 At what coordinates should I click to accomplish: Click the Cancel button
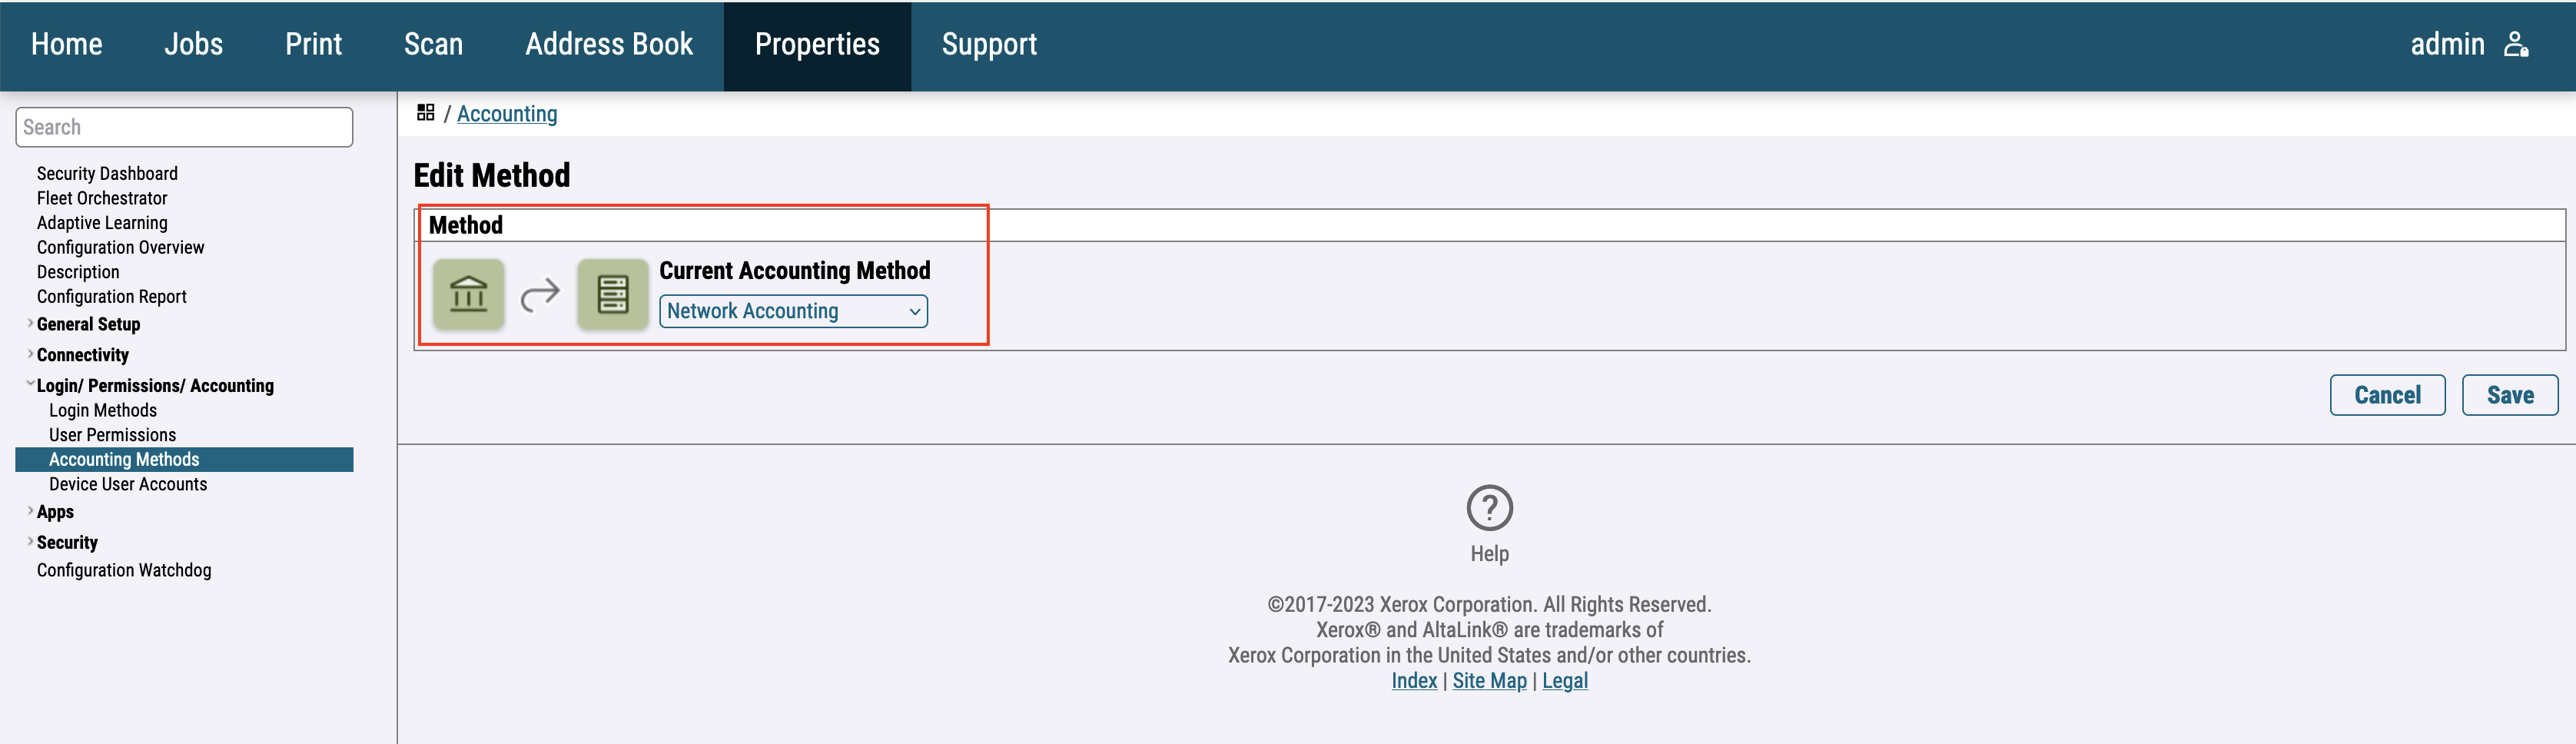[2387, 395]
